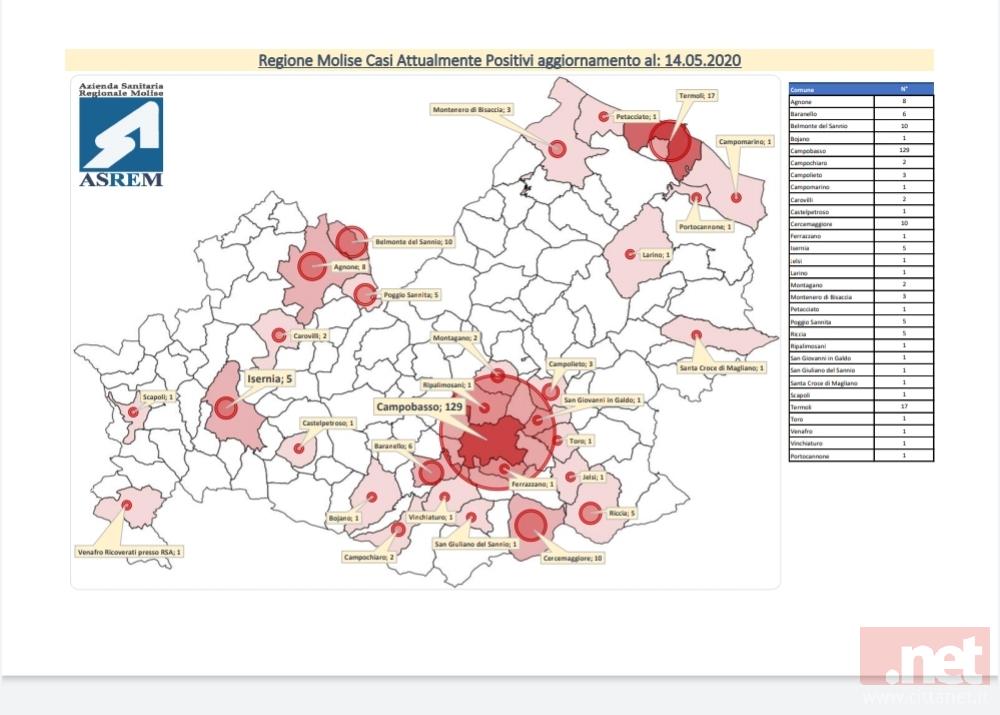Click the Riccia circle marker on map
The height and width of the screenshot is (715, 1000).
pos(589,514)
